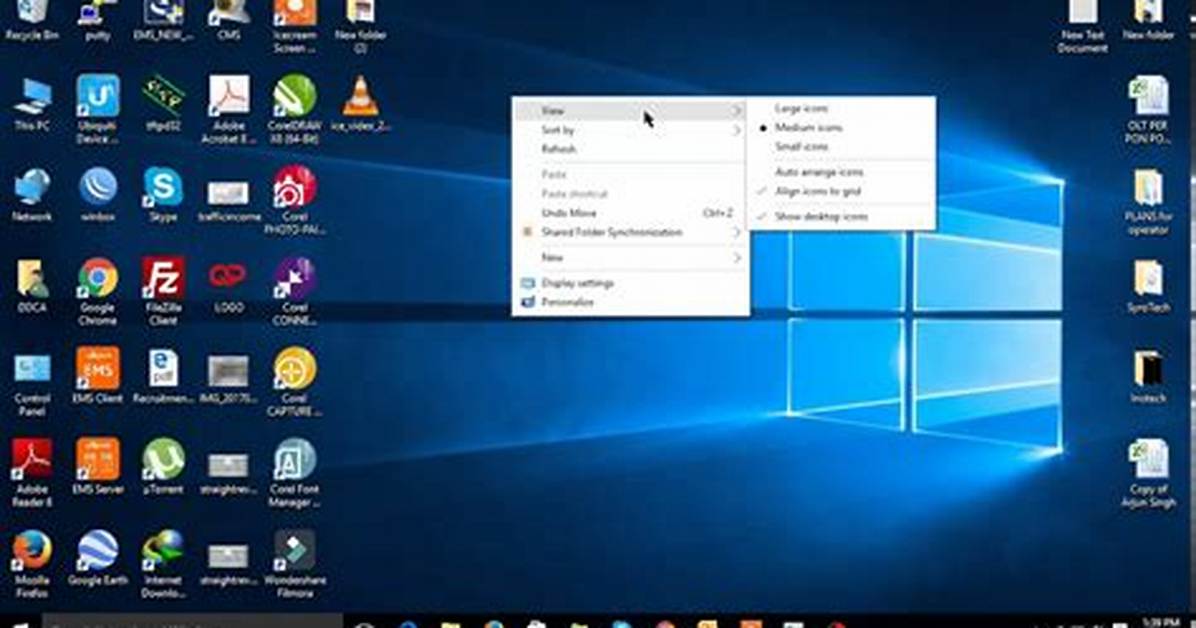
Task: Select the Copy of Arjun Singh spreadsheet
Action: click(1148, 473)
